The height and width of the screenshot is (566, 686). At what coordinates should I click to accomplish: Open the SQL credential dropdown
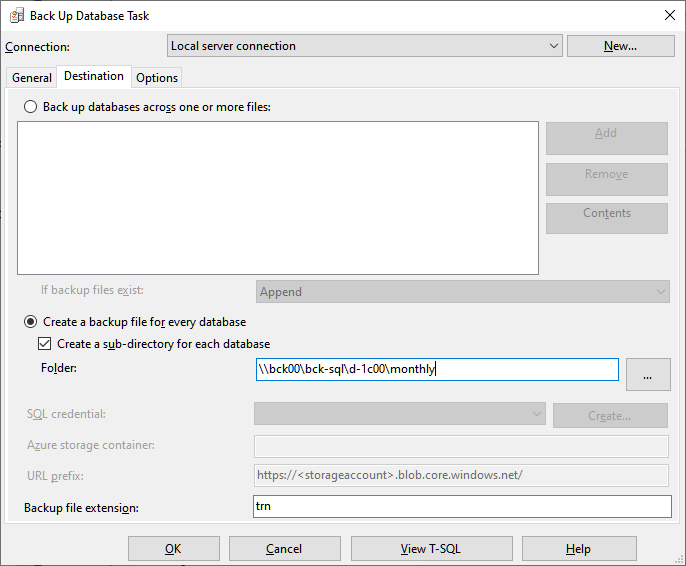(x=399, y=414)
